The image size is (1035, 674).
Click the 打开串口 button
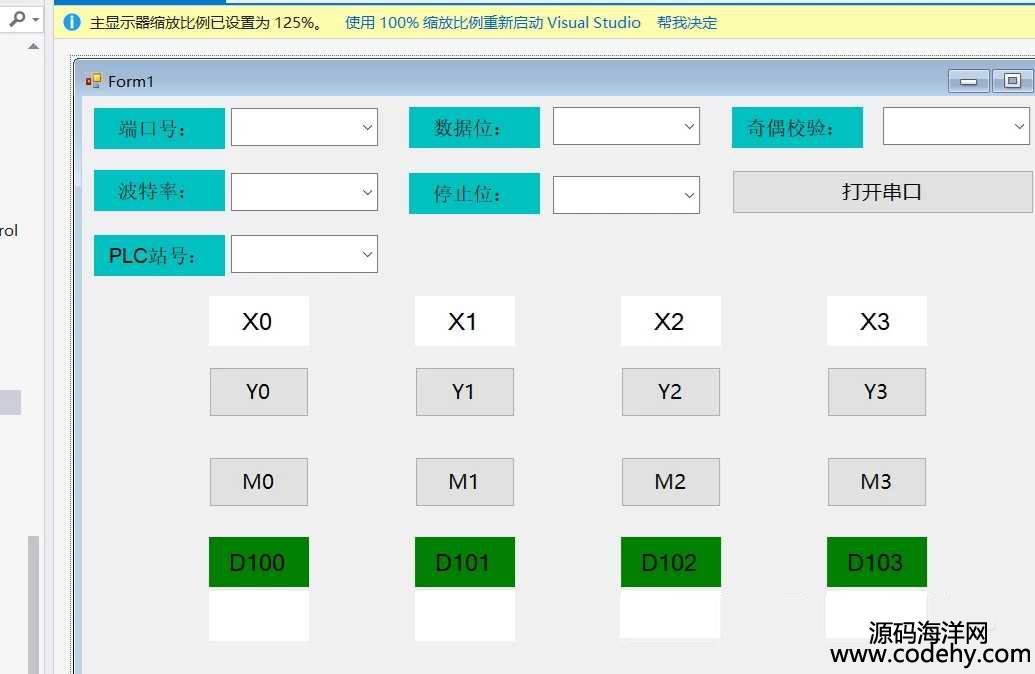click(x=882, y=192)
